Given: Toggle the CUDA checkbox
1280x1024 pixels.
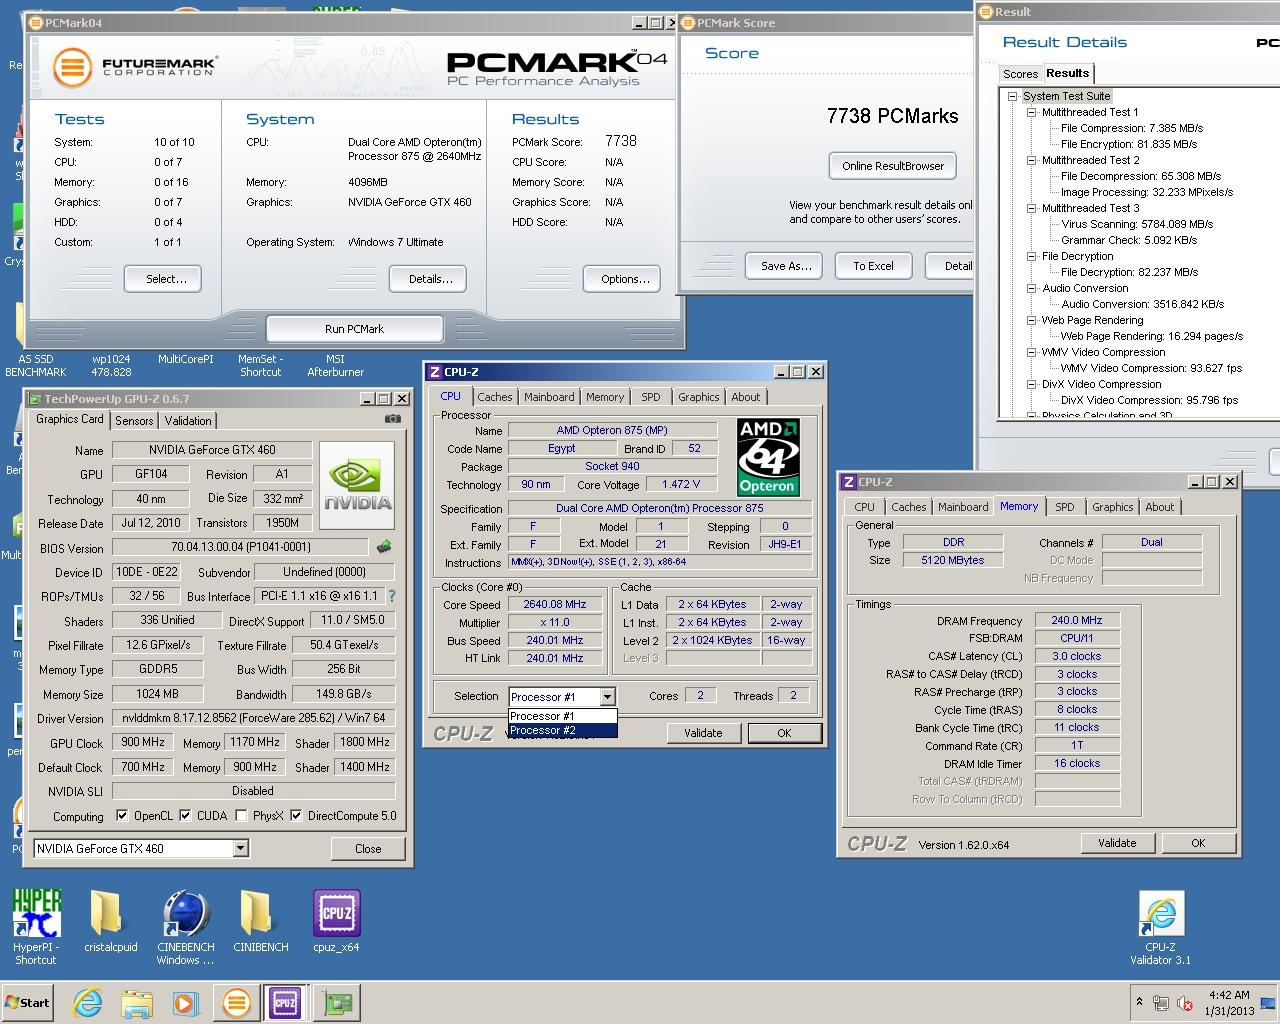Looking at the screenshot, I should click(x=185, y=815).
